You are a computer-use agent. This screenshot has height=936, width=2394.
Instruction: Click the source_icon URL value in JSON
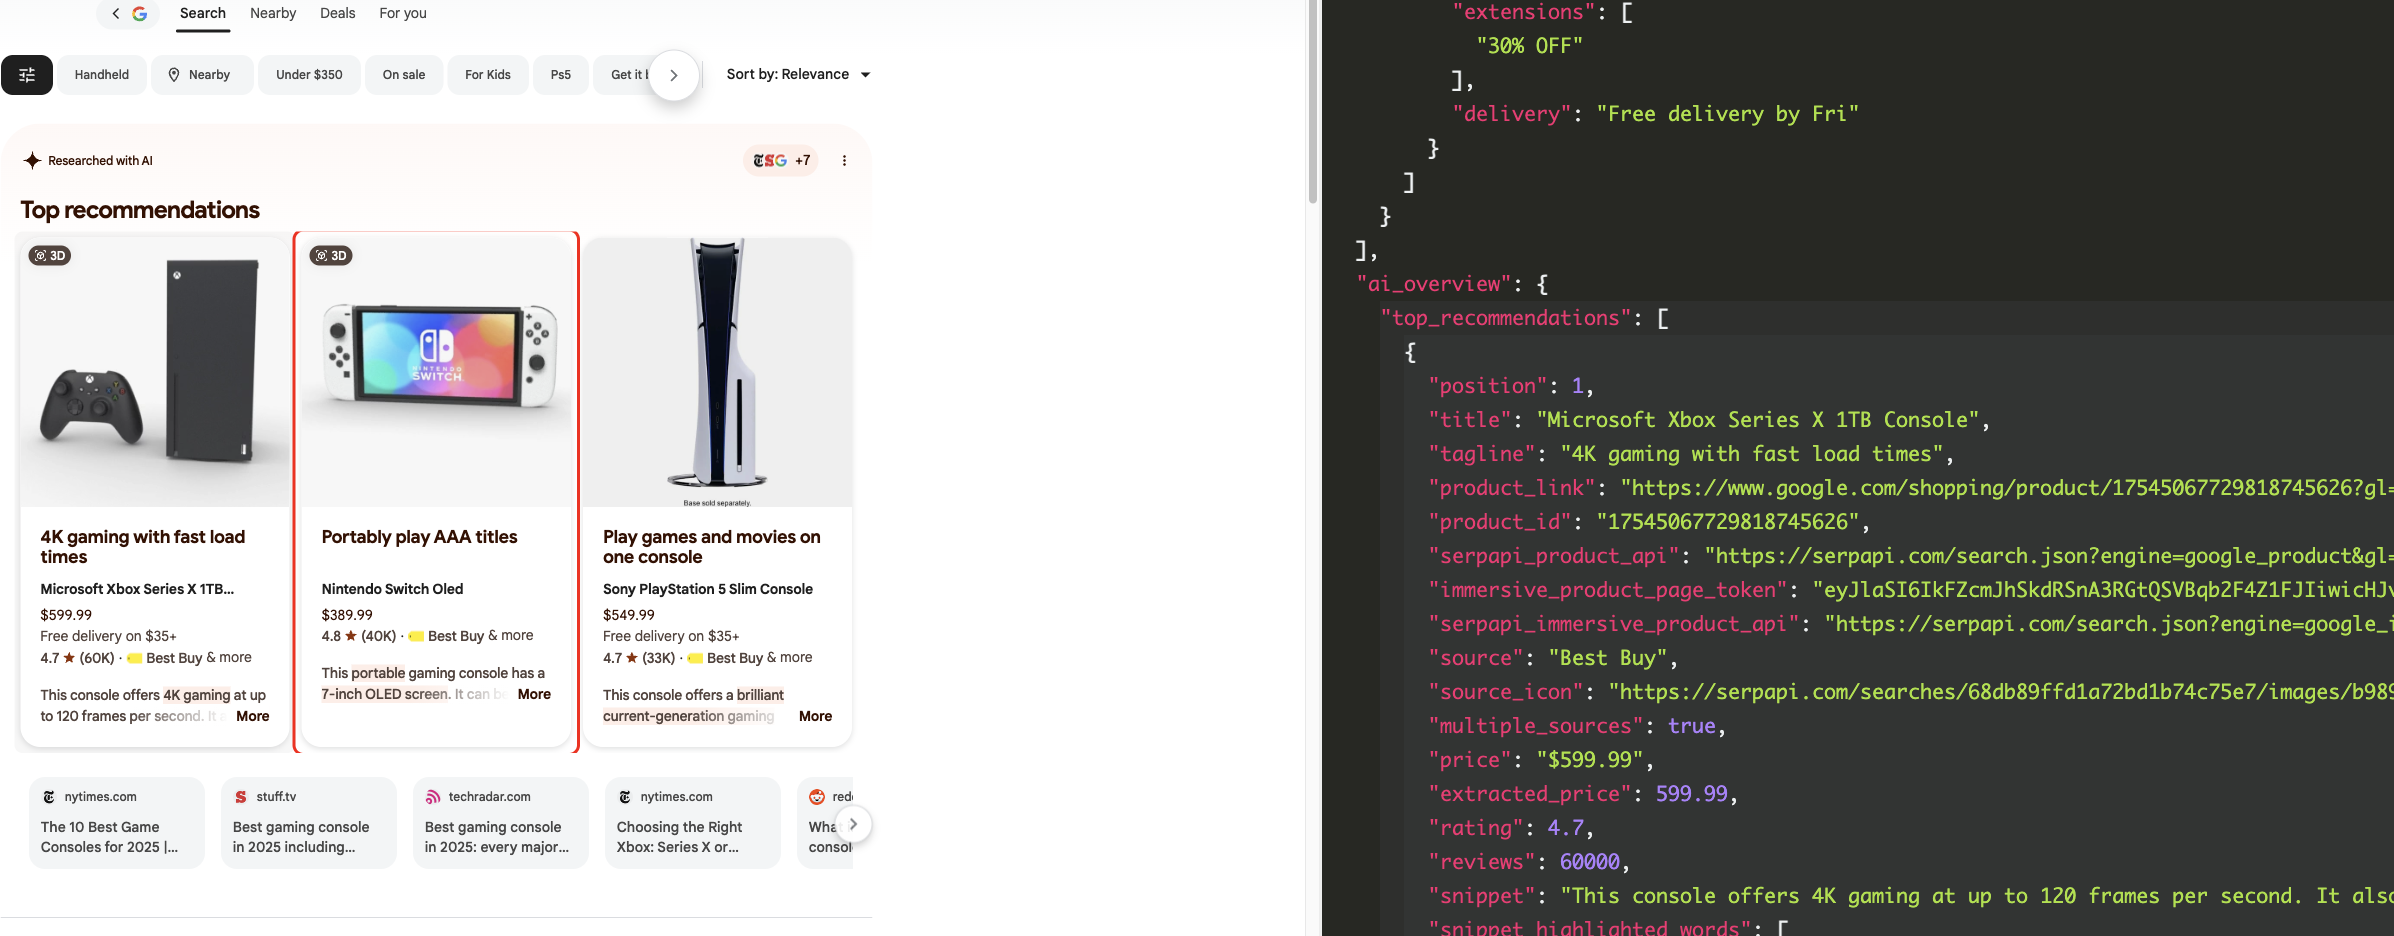click(x=2001, y=692)
